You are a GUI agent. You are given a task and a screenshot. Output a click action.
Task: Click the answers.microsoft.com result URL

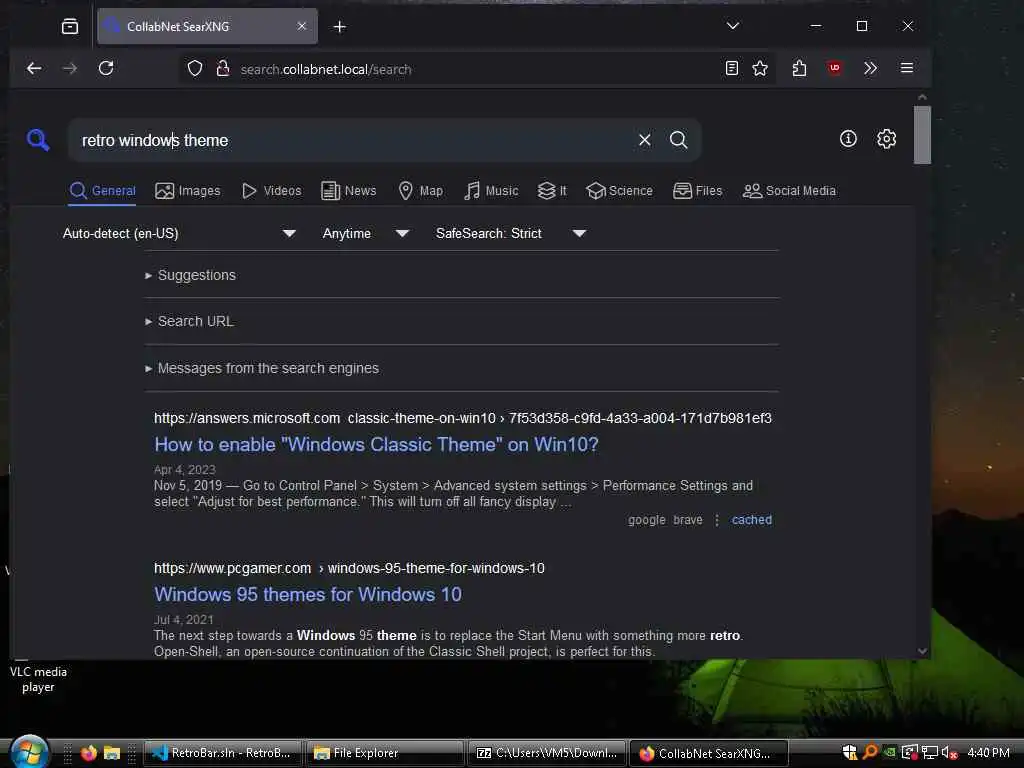462,418
